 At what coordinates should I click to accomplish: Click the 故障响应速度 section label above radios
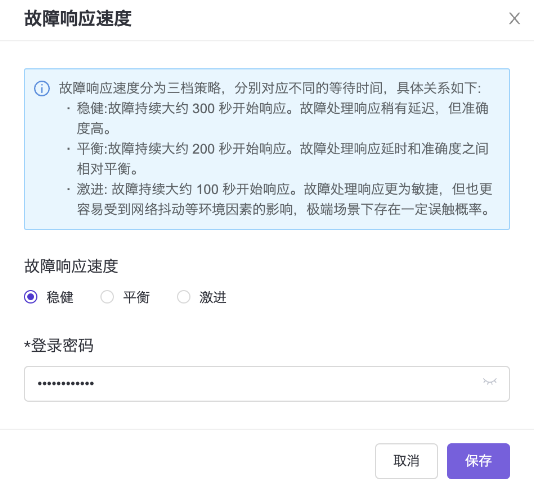click(71, 266)
